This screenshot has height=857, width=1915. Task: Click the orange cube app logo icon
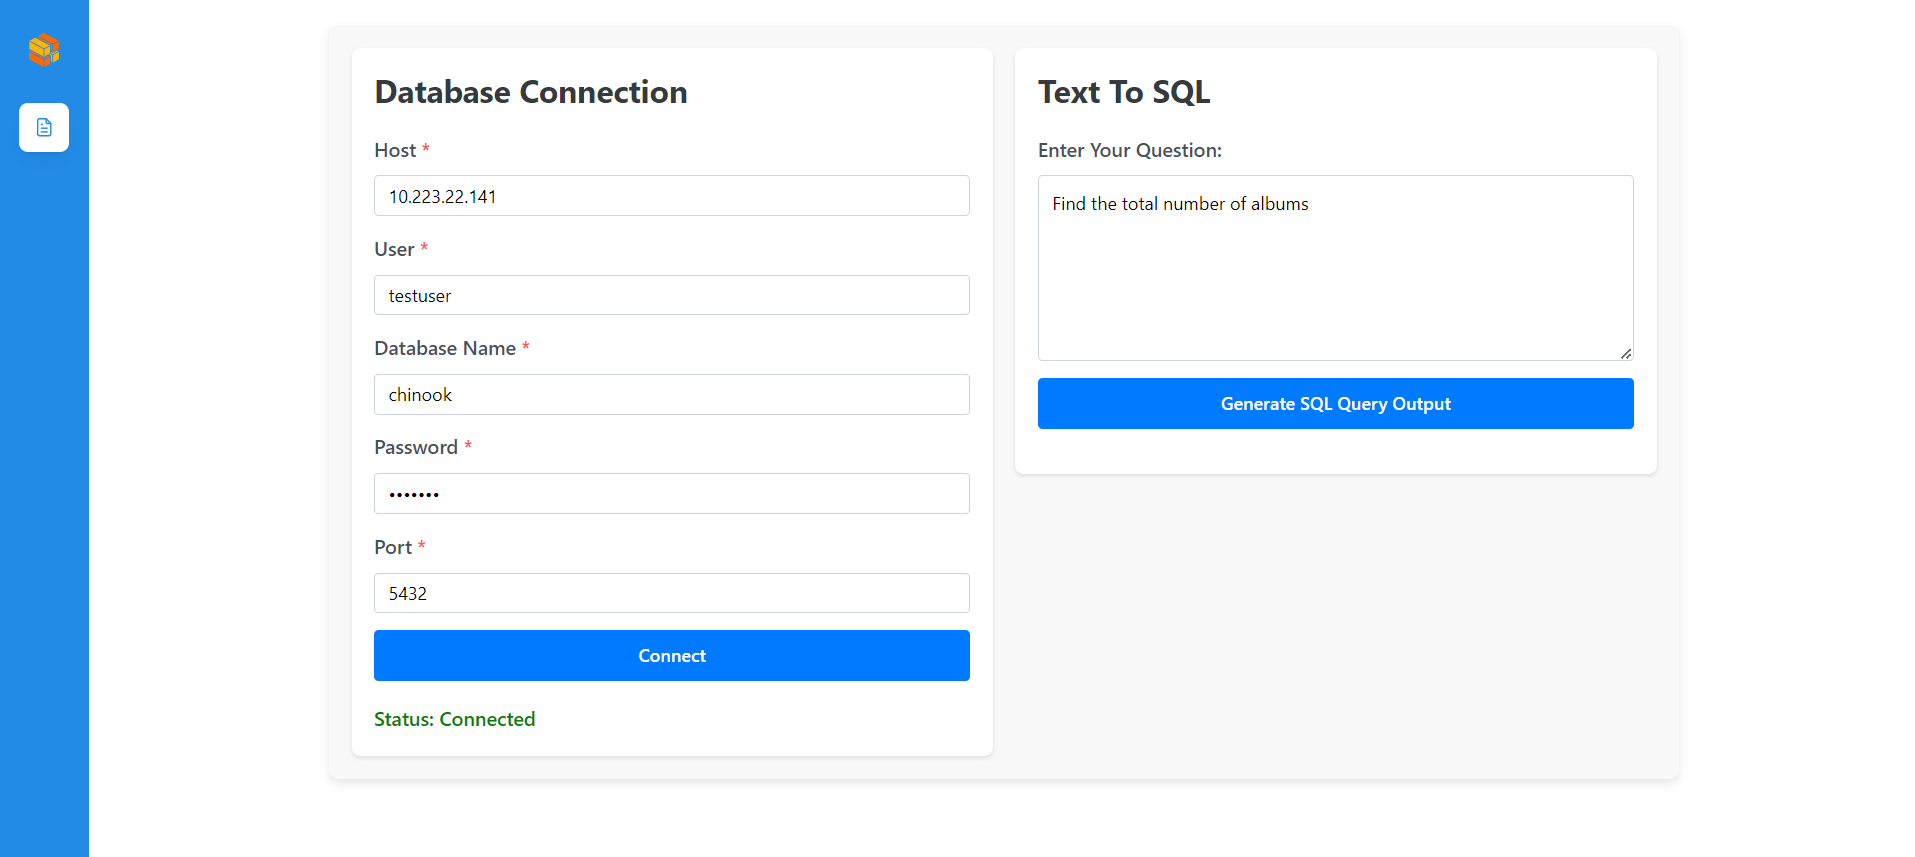pos(44,49)
